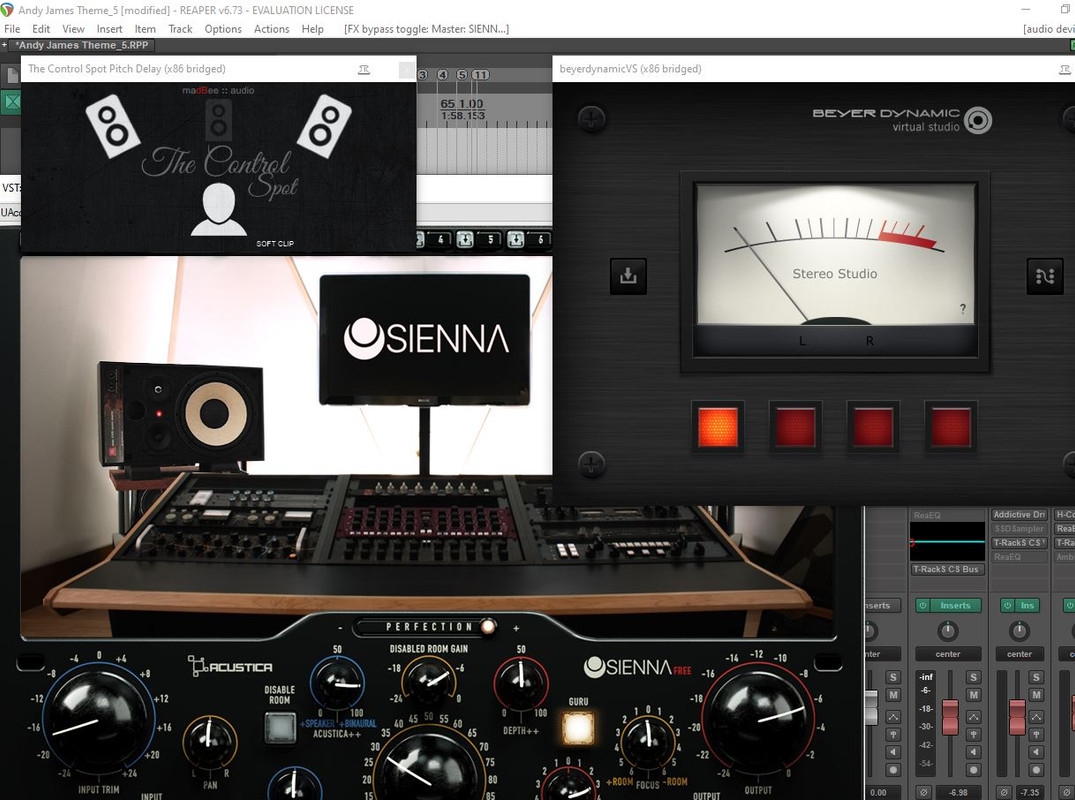1075x800 pixels.
Task: Open the Track menu
Action: pyautogui.click(x=180, y=29)
